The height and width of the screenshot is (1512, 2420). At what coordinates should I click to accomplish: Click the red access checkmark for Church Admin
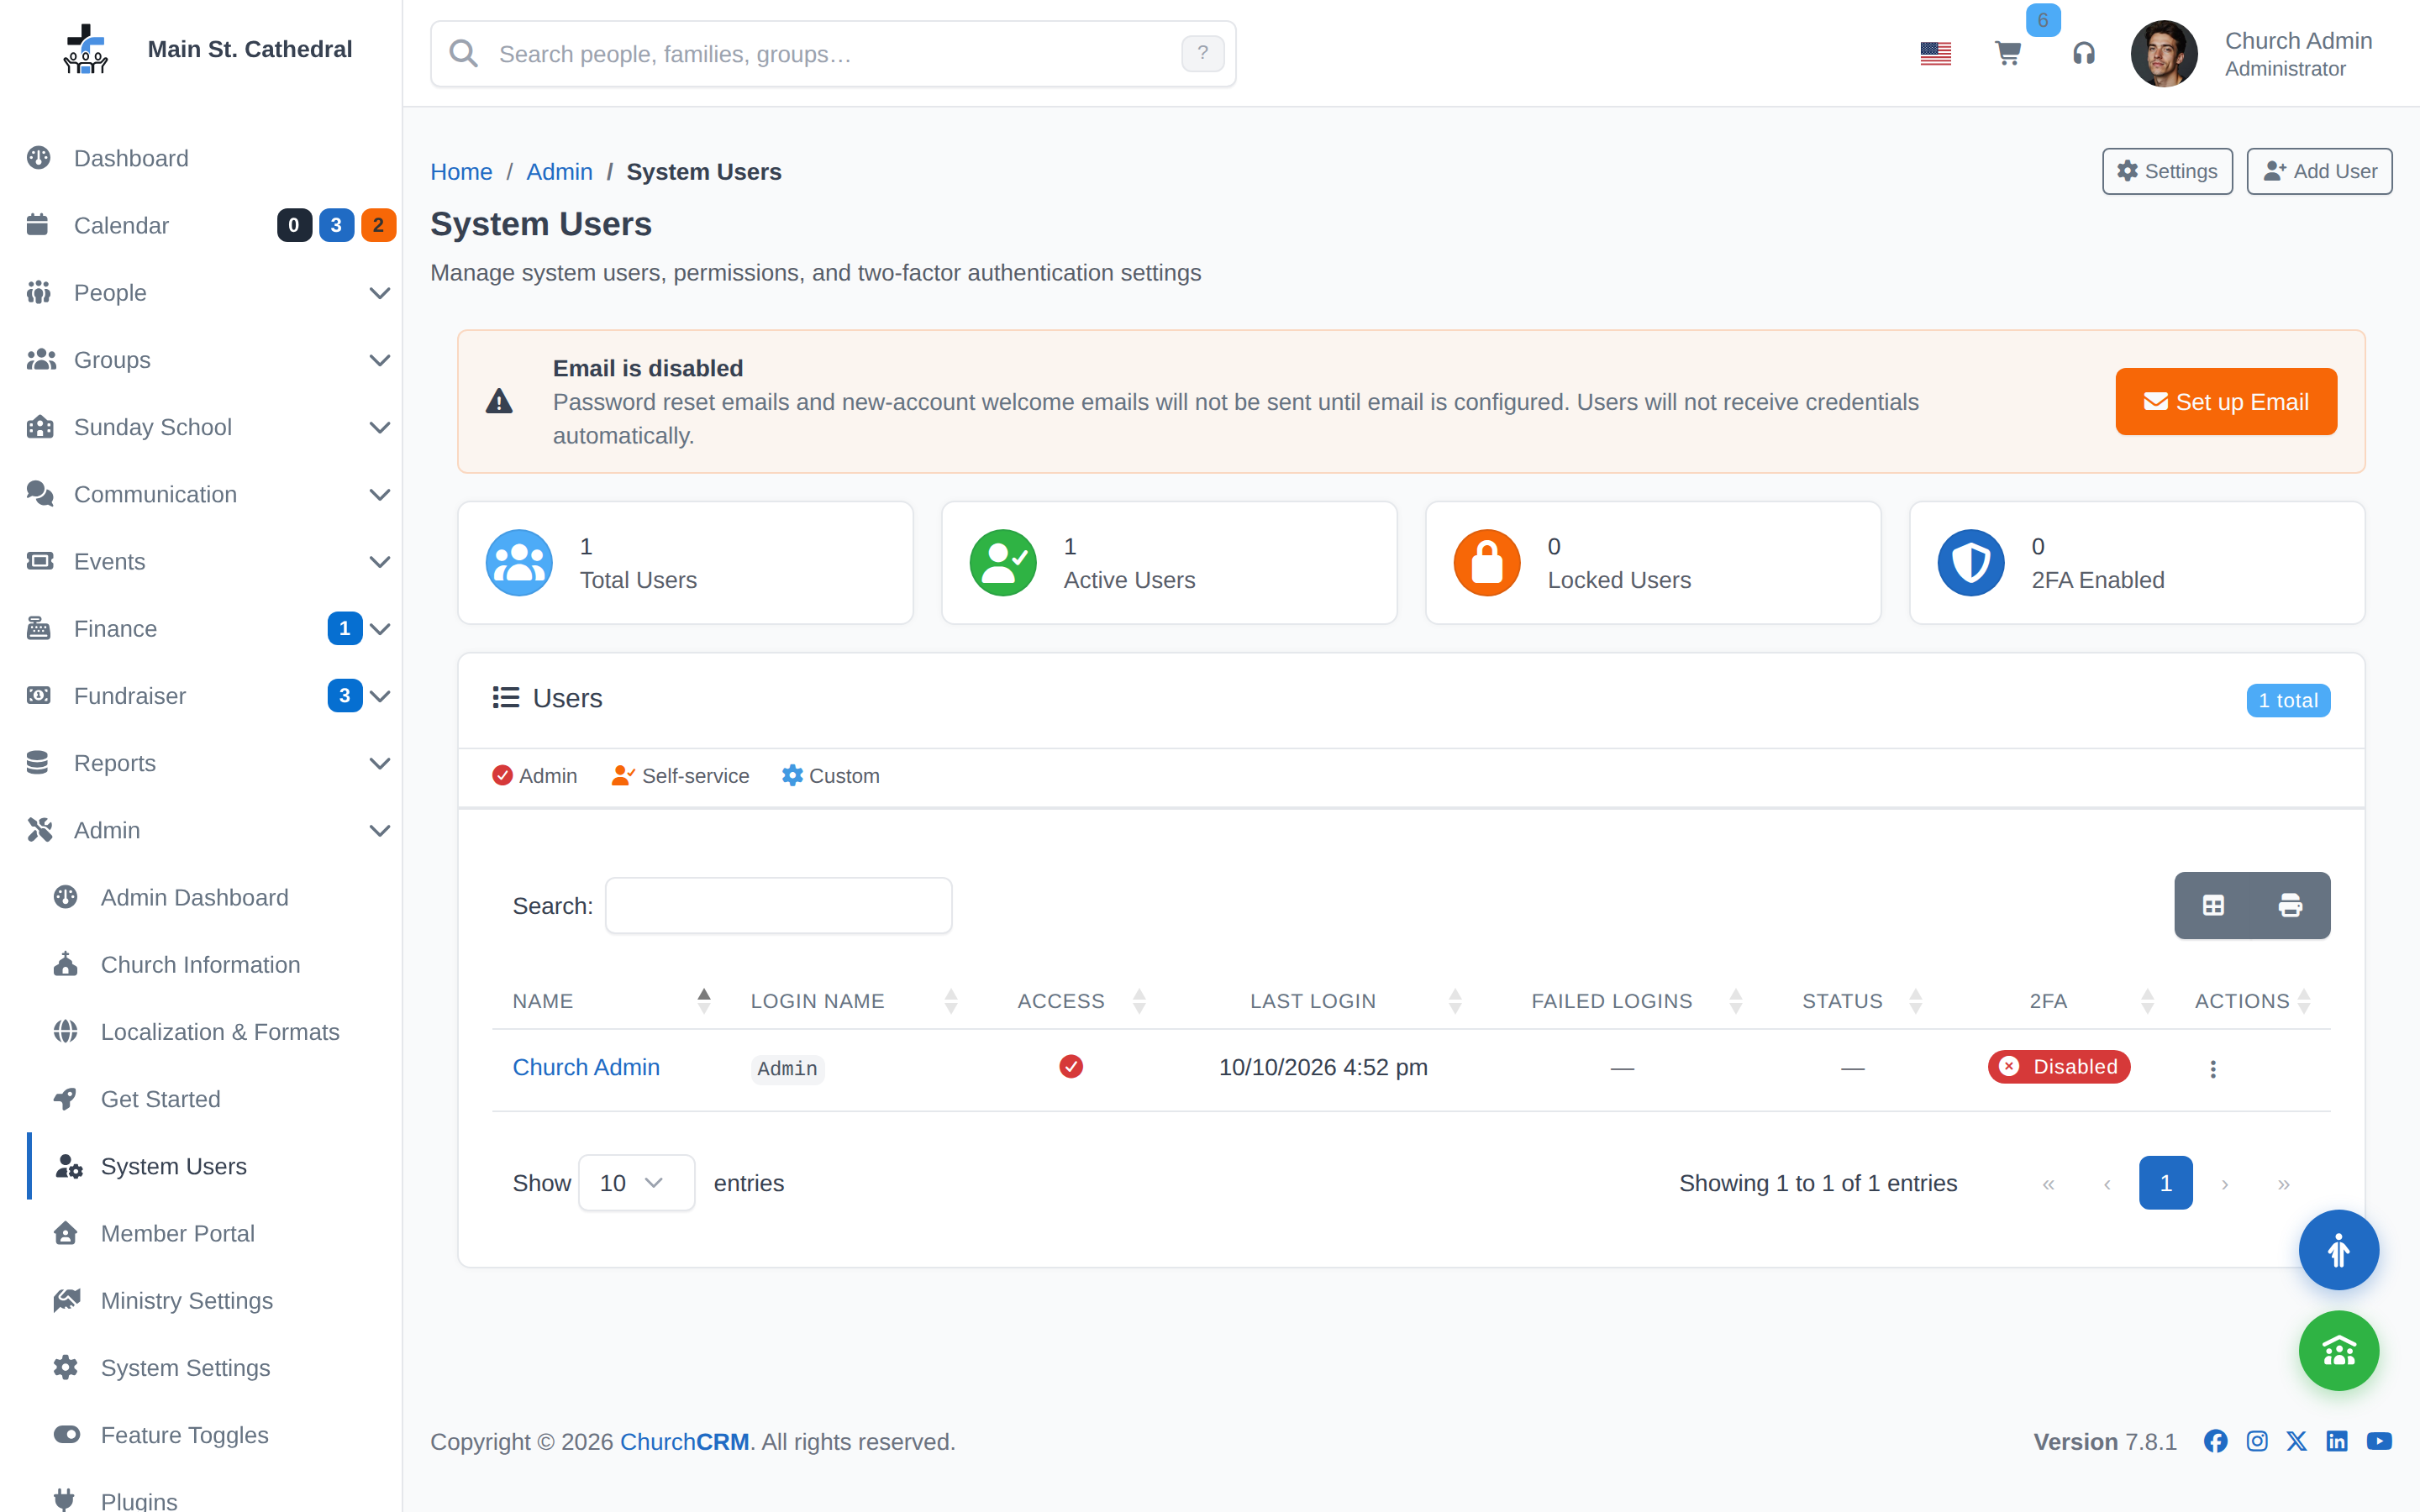(1071, 1067)
